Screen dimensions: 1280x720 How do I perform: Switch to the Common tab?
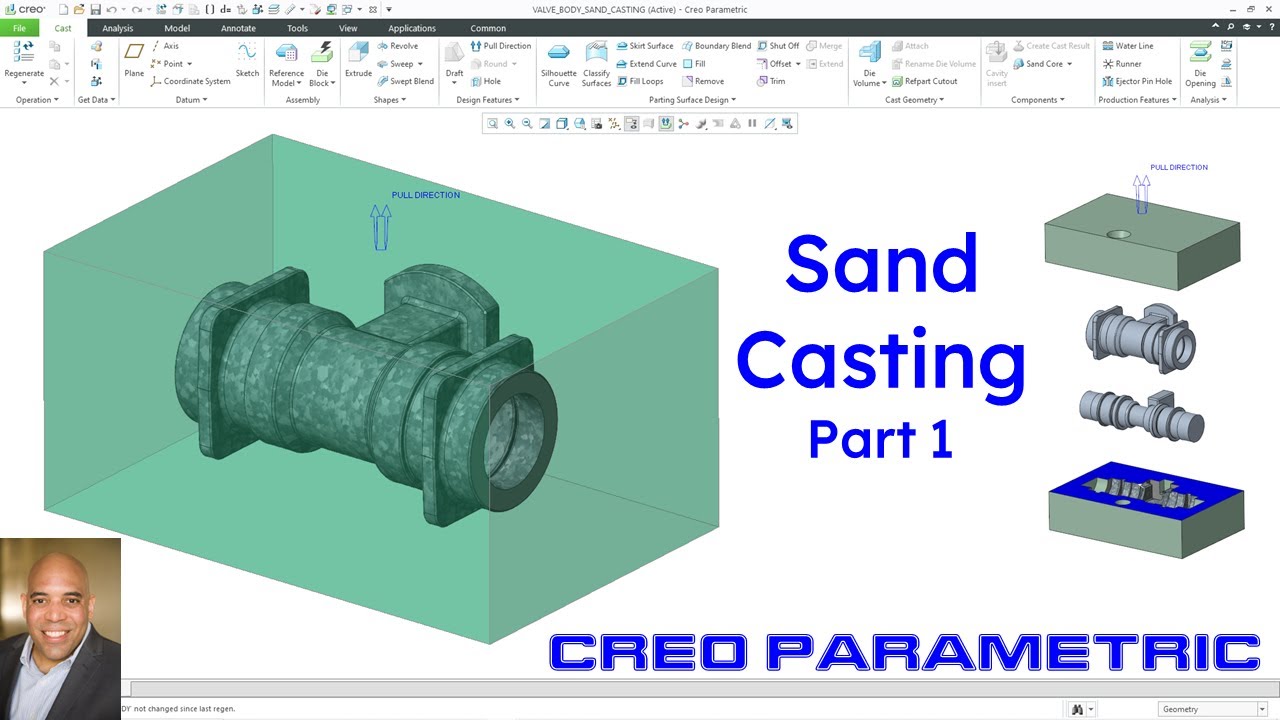pyautogui.click(x=488, y=28)
